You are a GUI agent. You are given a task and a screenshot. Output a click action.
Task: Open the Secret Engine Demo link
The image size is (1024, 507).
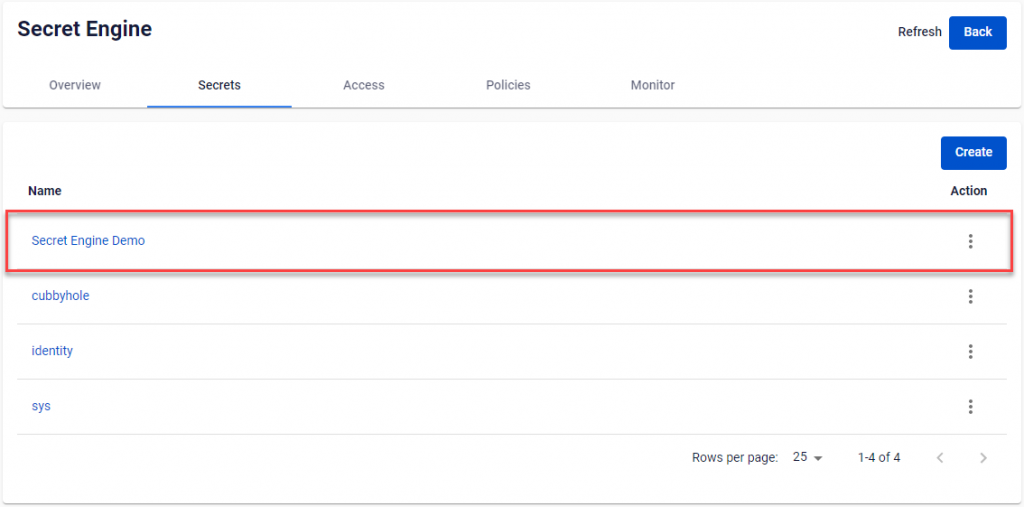click(x=88, y=241)
